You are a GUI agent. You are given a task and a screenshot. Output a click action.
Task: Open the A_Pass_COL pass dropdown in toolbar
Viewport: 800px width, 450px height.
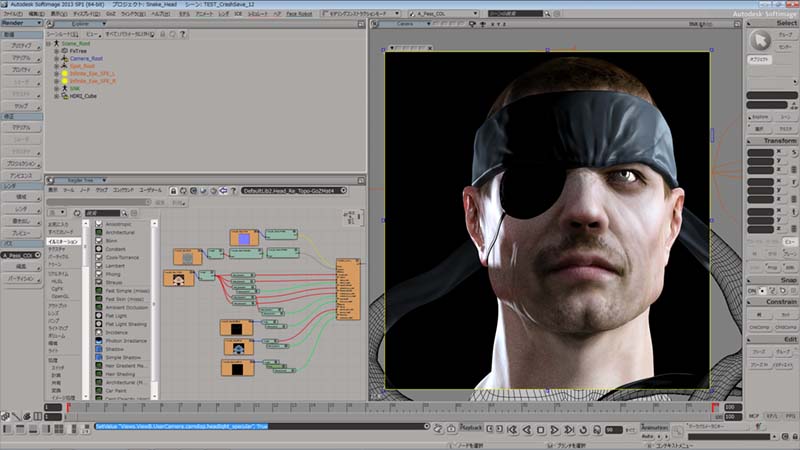[x=446, y=14]
